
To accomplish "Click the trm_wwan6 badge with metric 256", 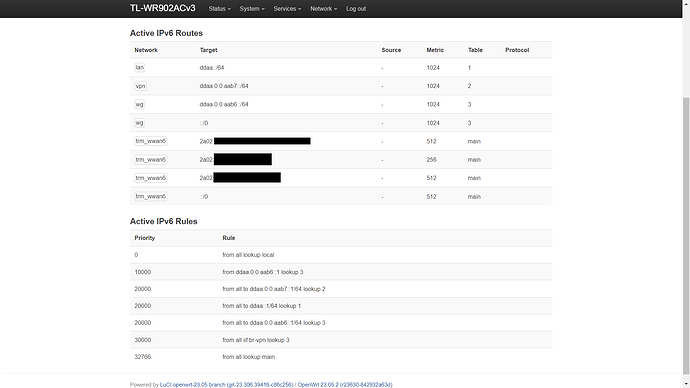I will coord(150,160).
